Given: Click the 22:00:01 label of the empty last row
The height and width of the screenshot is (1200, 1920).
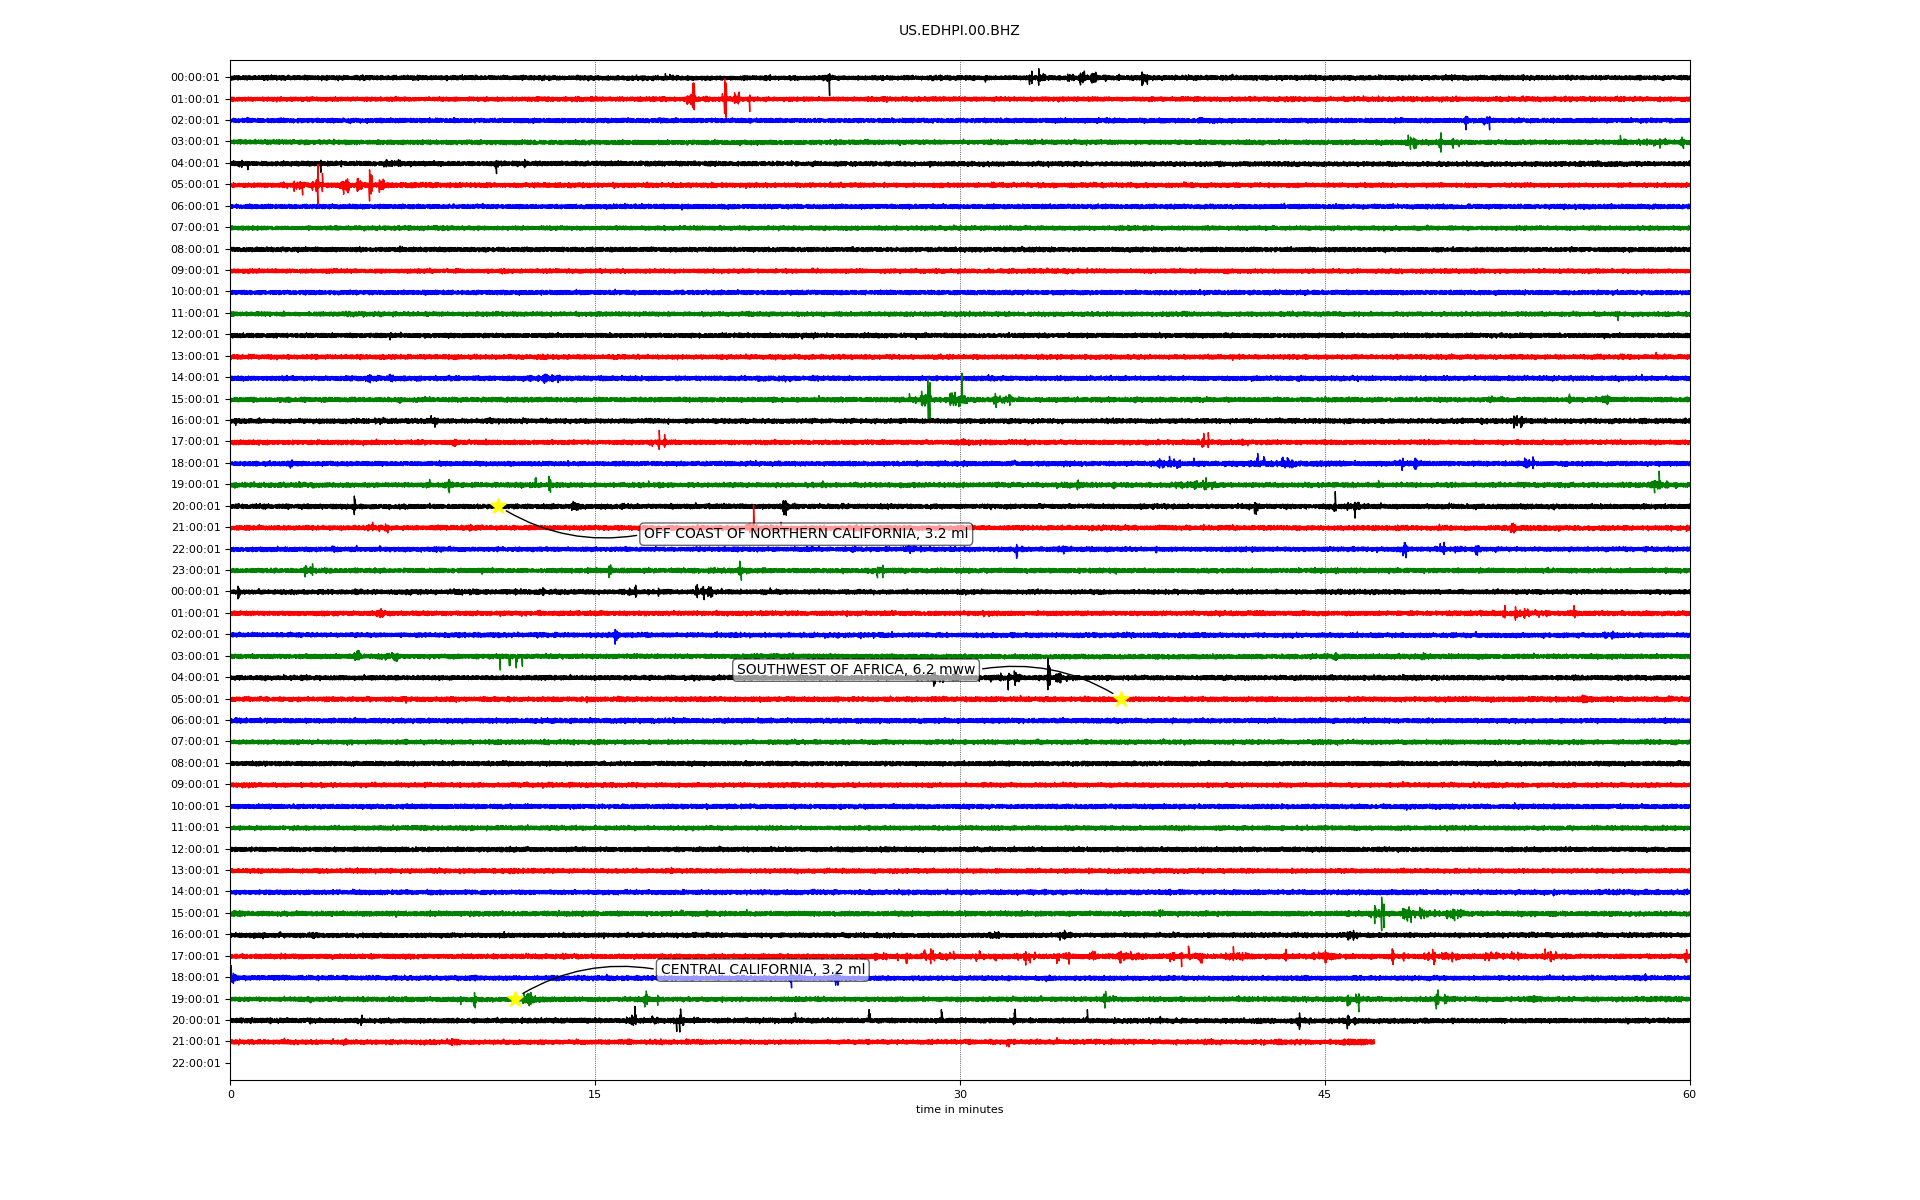Looking at the screenshot, I should click(195, 1064).
